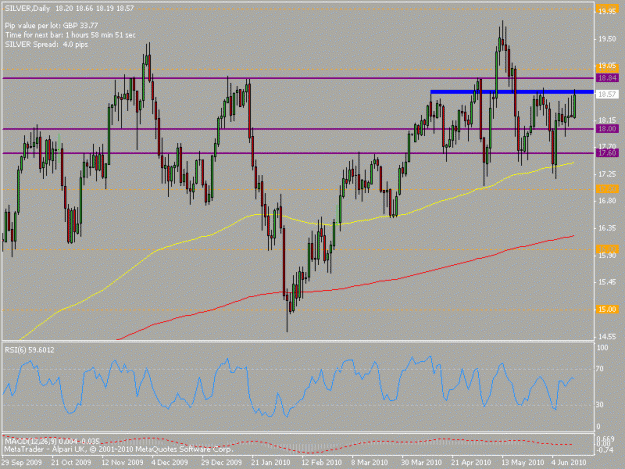The width and height of the screenshot is (625, 469).
Task: Click the 18.15 price axis value
Action: (607, 120)
